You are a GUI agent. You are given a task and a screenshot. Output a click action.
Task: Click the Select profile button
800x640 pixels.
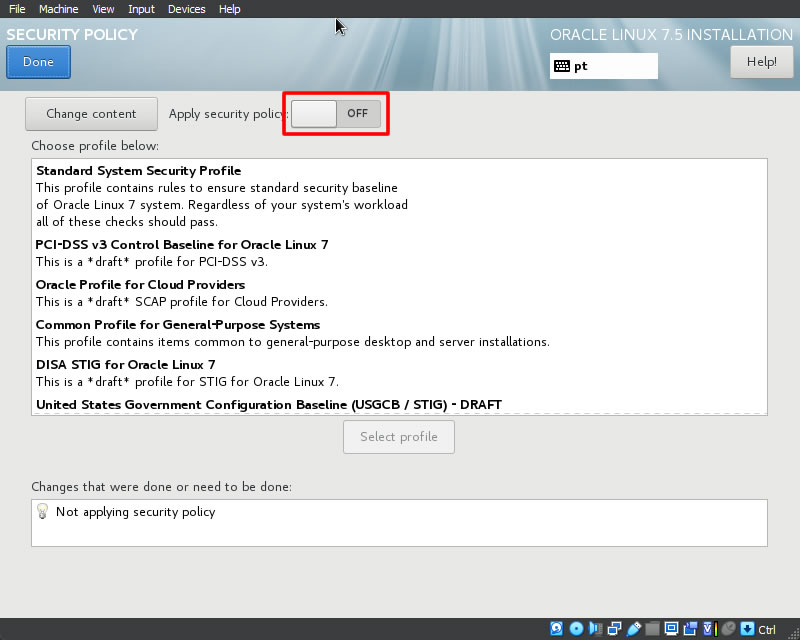tap(398, 437)
